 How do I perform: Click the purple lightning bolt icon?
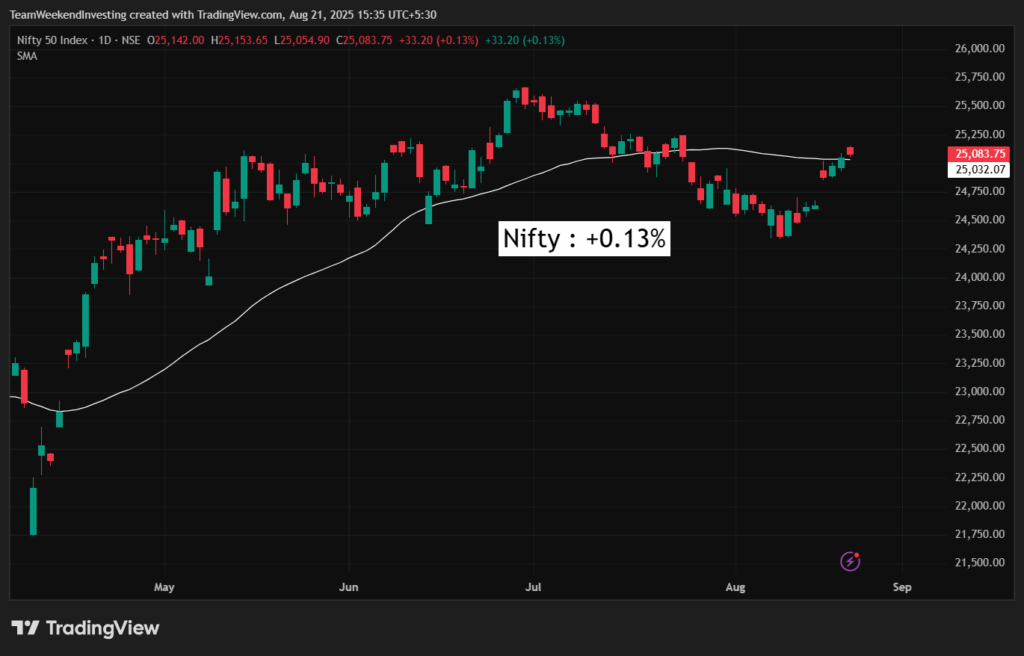point(850,561)
